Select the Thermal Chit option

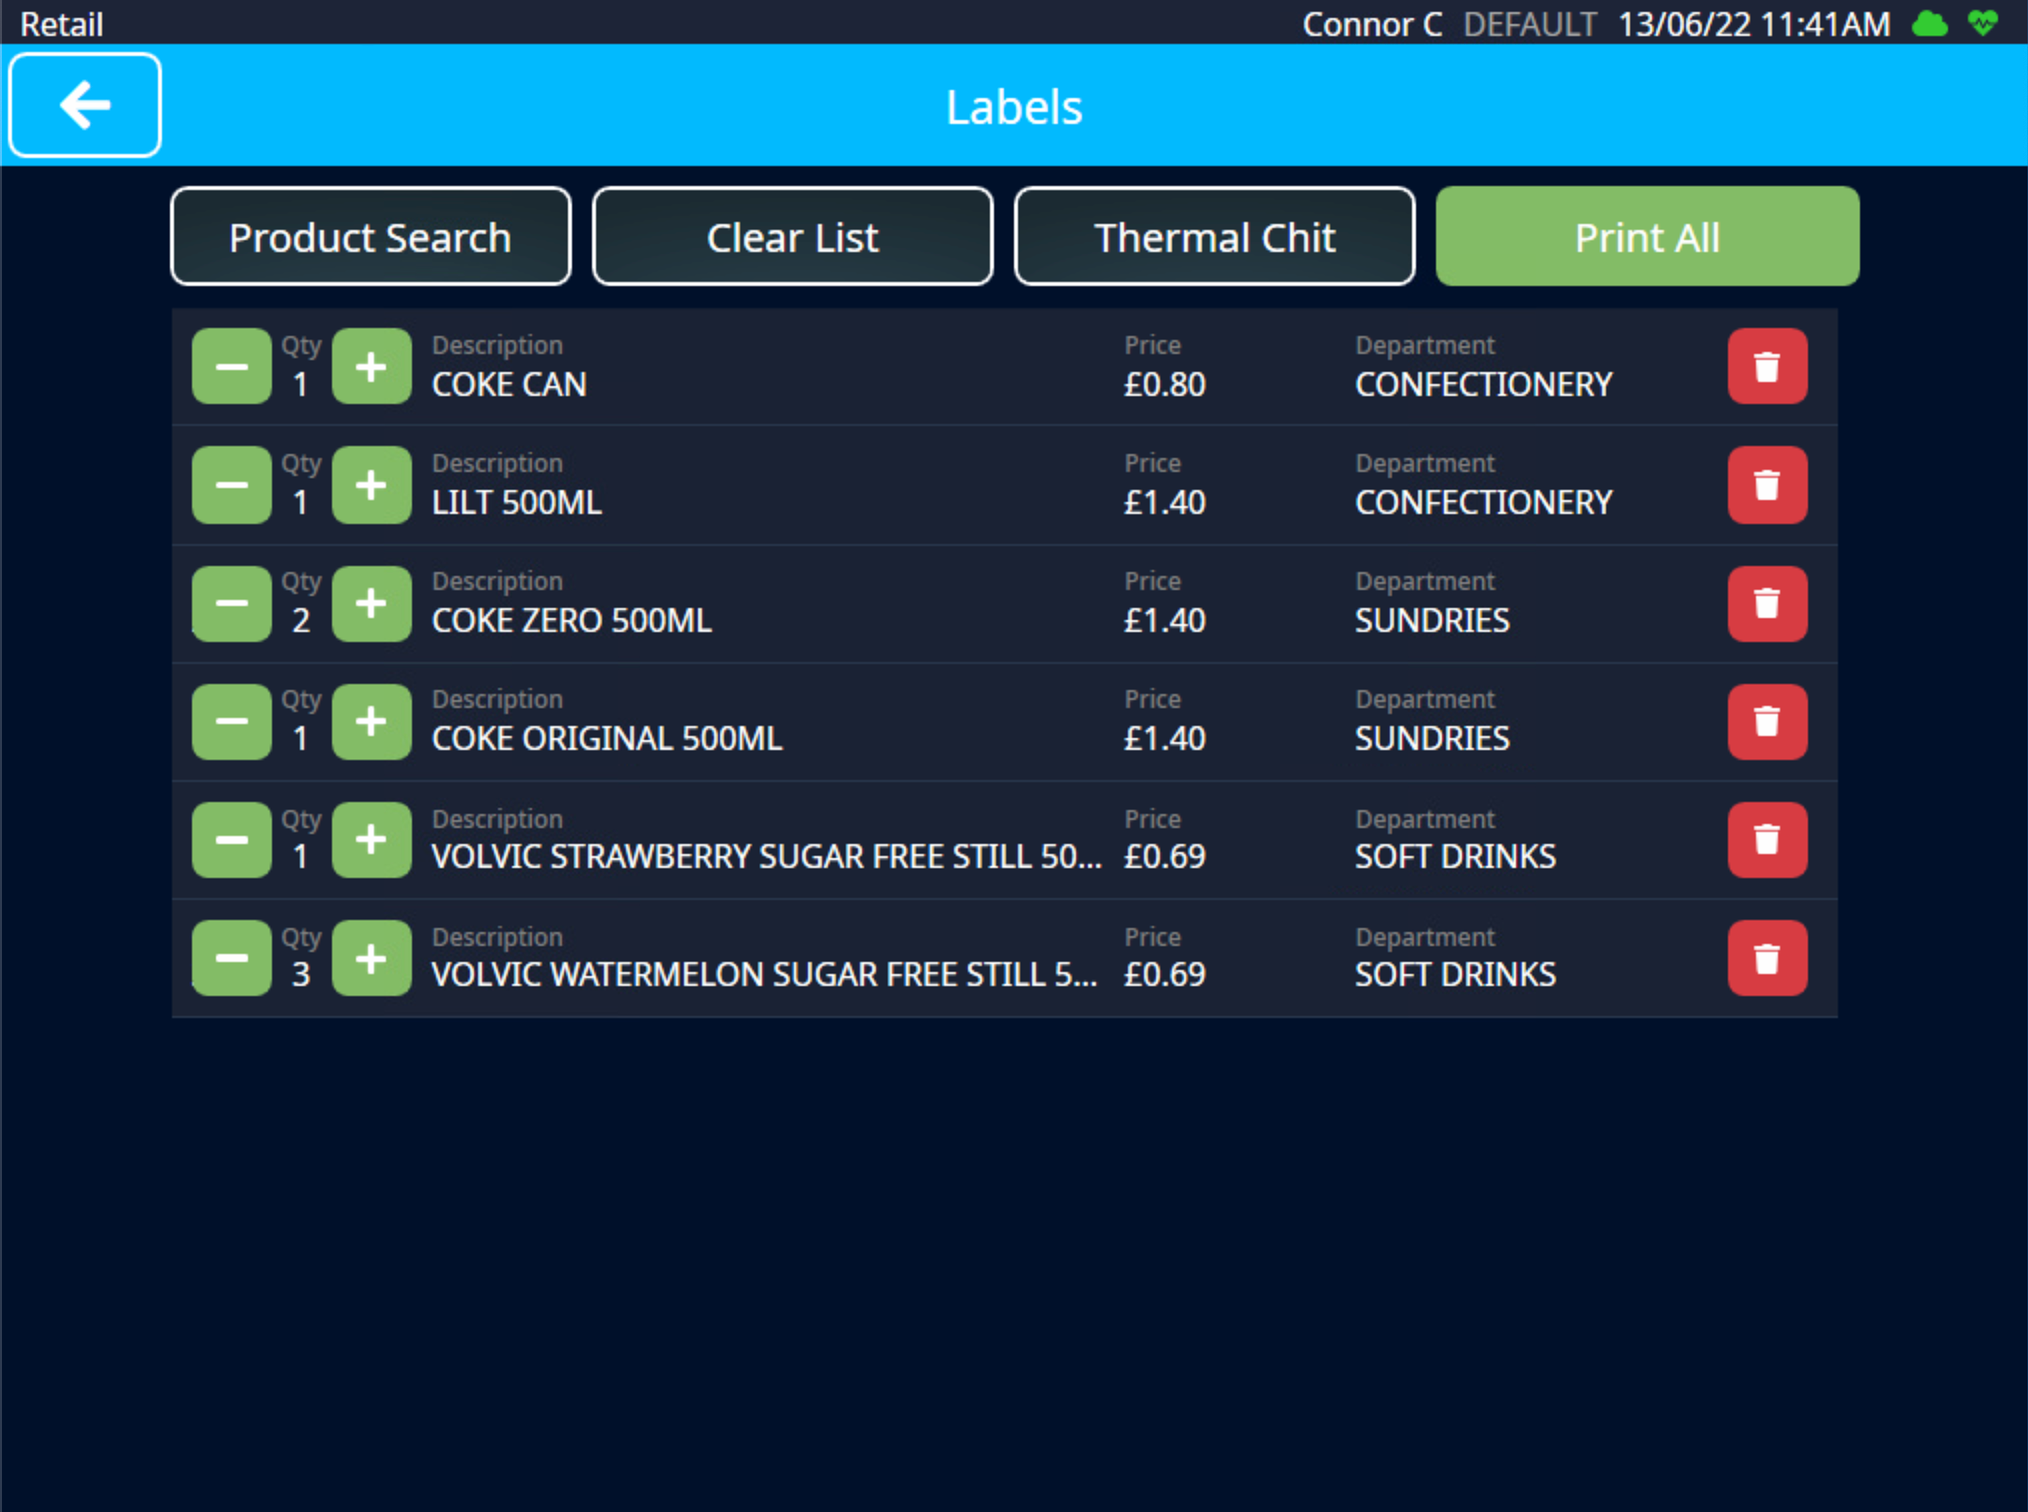(1215, 237)
